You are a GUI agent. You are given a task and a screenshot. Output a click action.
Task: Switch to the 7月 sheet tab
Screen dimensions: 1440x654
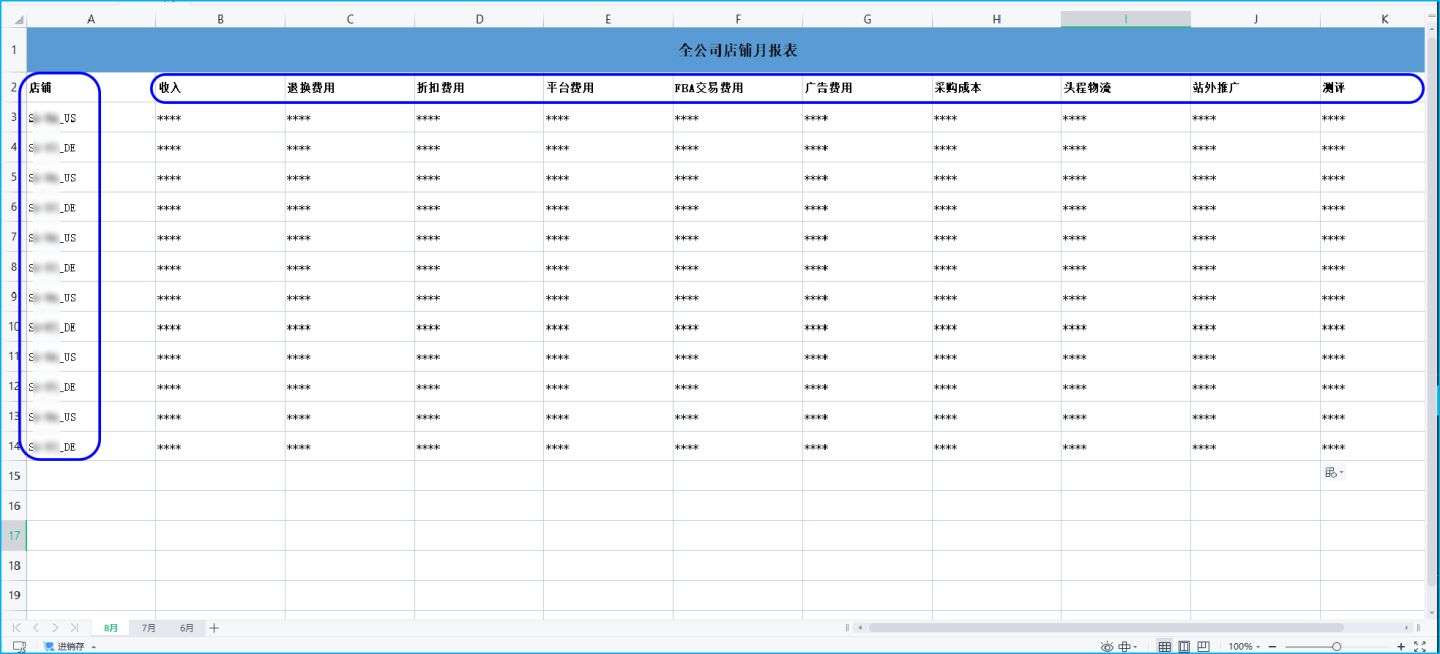148,628
